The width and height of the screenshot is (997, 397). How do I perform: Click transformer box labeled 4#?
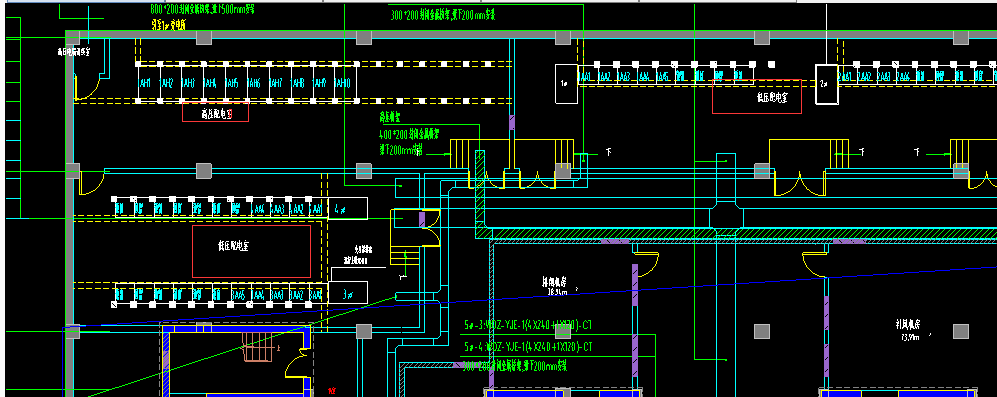pos(348,208)
